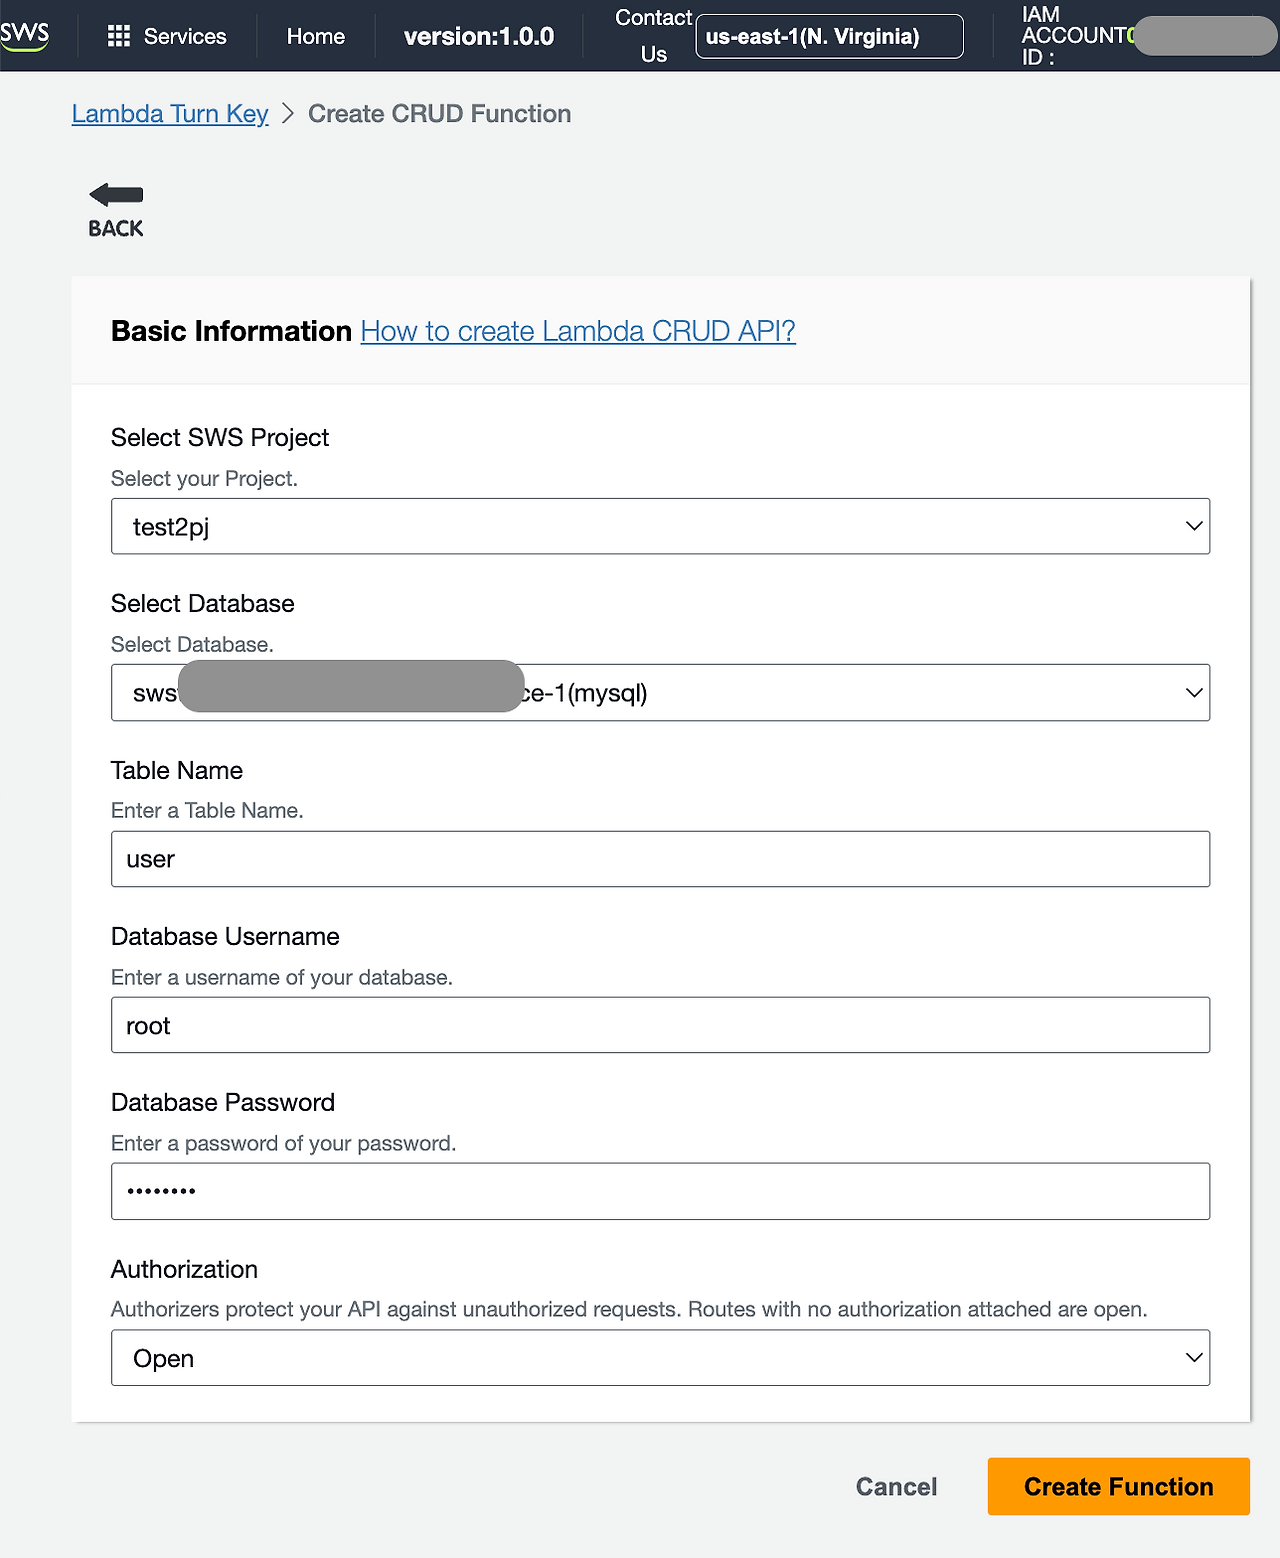Viewport: 1280px width, 1558px height.
Task: Expand the Select Database dropdown
Action: tap(660, 692)
